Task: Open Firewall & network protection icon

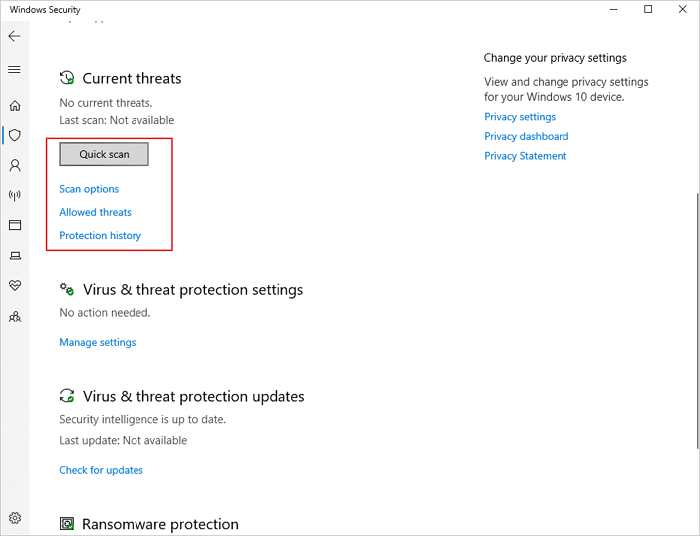Action: (x=14, y=195)
